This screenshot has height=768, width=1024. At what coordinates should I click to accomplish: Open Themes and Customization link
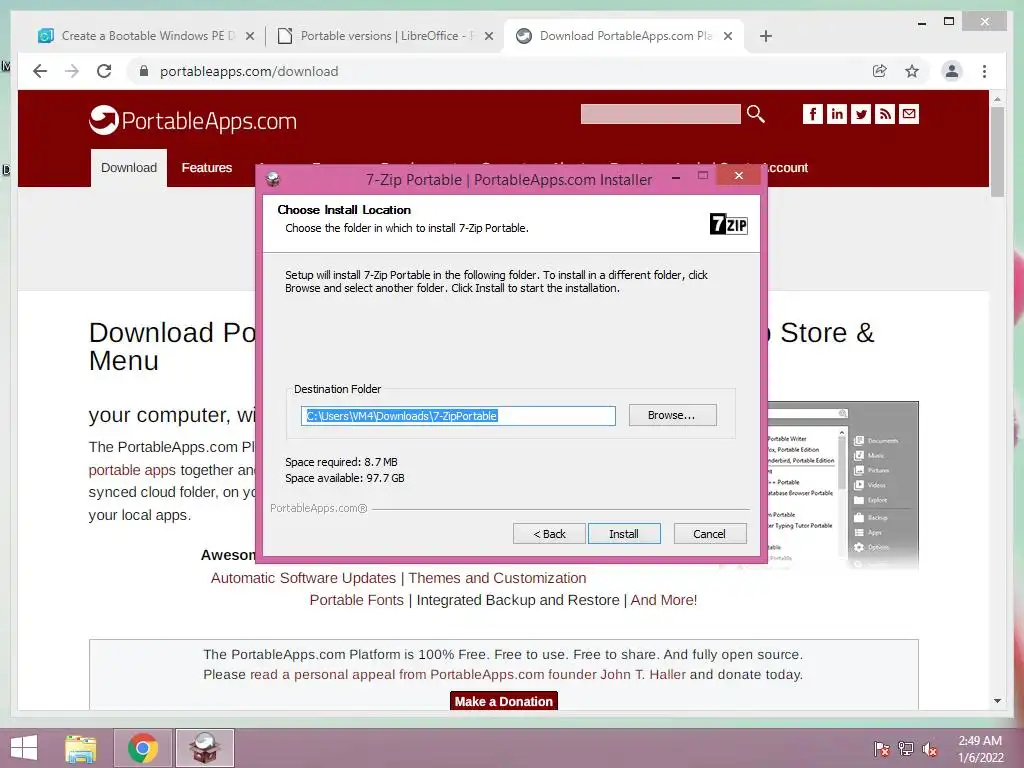click(x=497, y=578)
